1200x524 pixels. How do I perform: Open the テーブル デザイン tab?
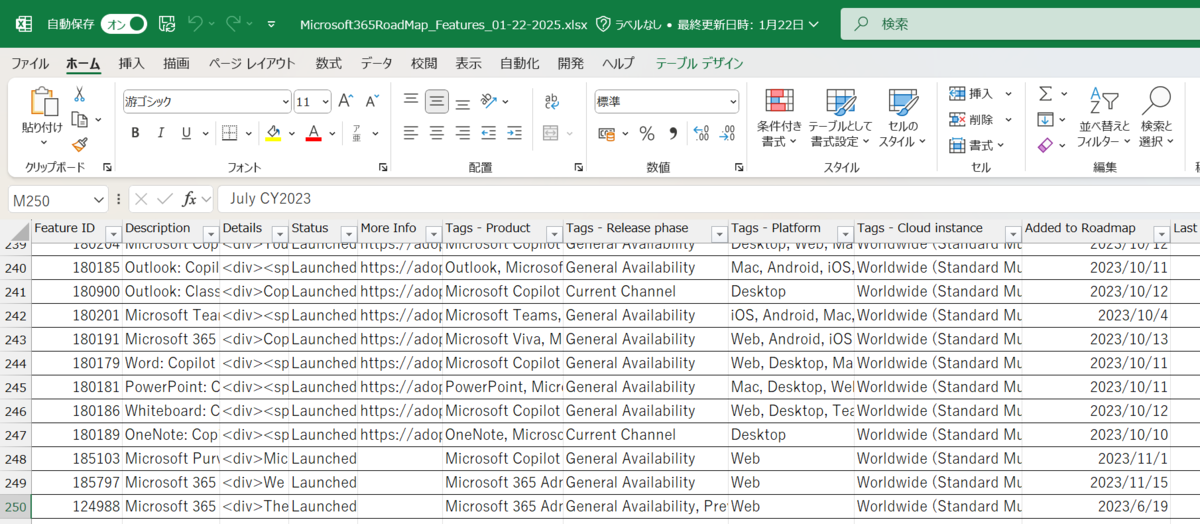tap(700, 63)
